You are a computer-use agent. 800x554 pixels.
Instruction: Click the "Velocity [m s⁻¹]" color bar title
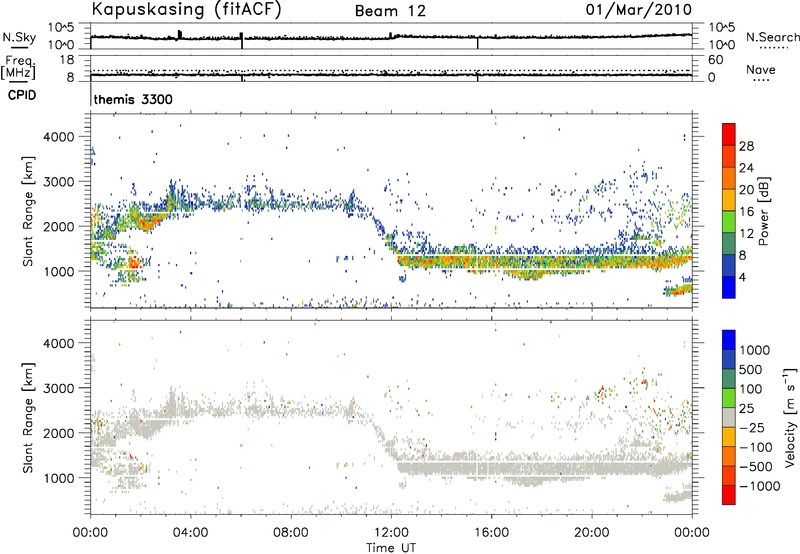(x=790, y=417)
